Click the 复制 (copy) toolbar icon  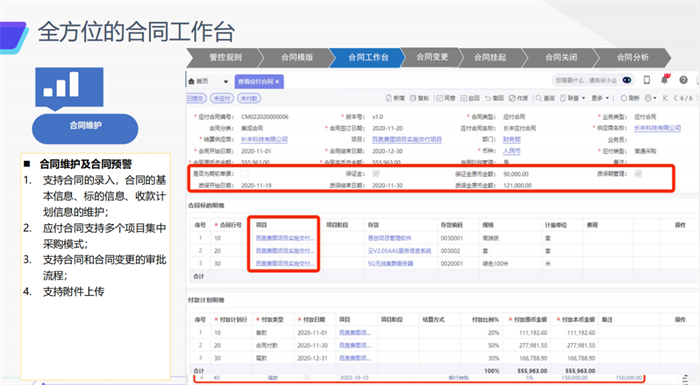413,98
